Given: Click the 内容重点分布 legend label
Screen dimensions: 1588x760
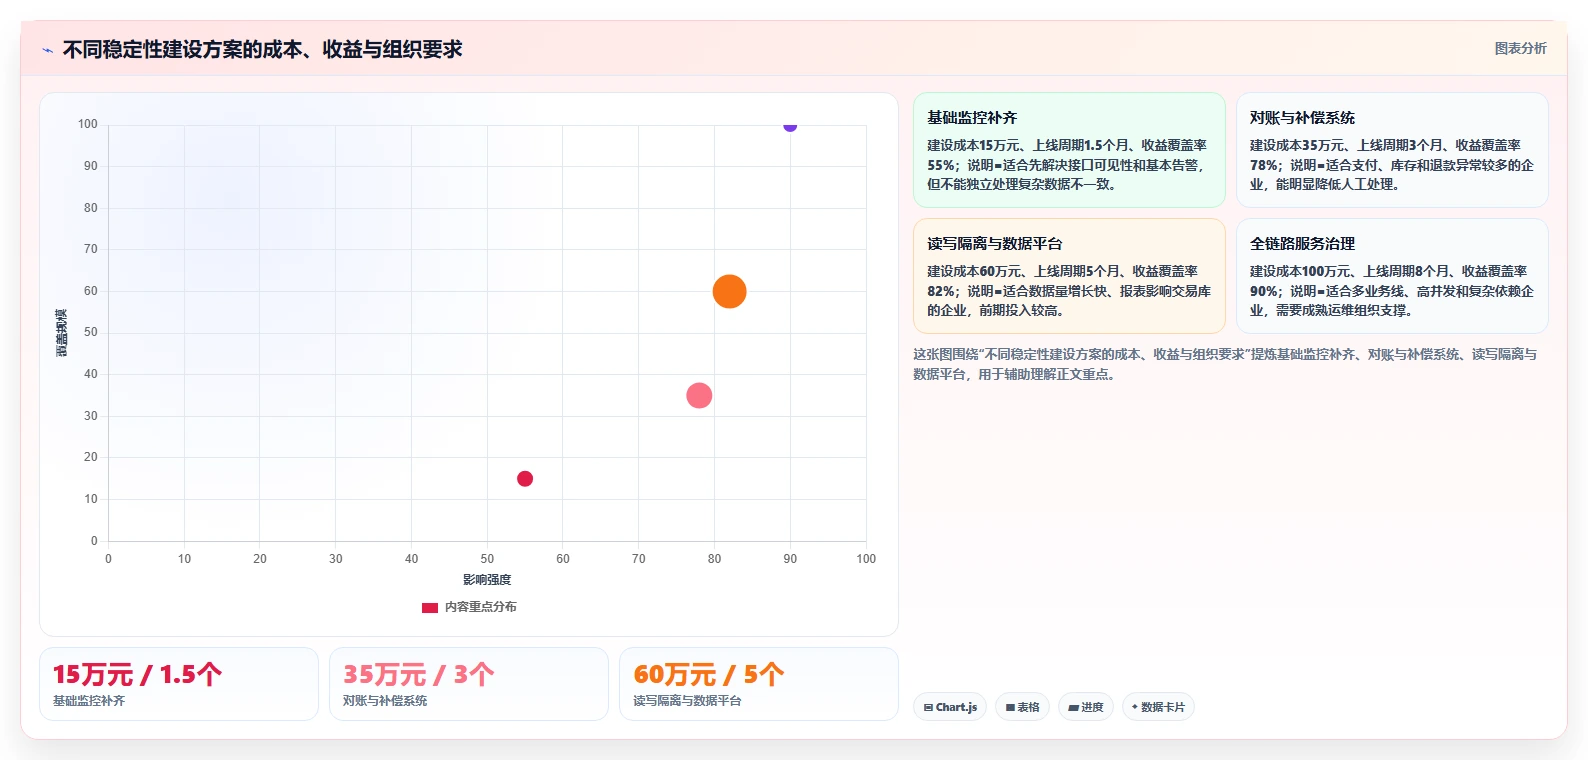Looking at the screenshot, I should point(481,607).
